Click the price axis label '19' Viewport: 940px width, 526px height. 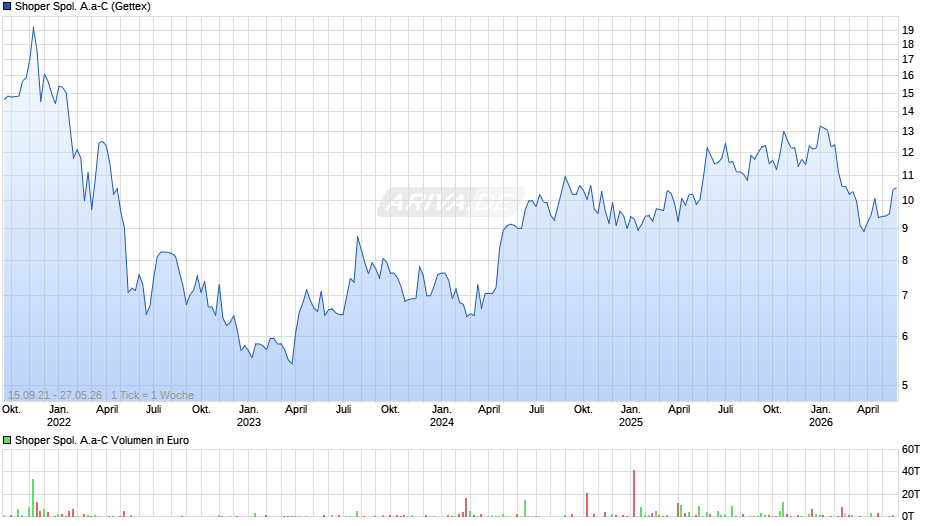[x=908, y=30]
